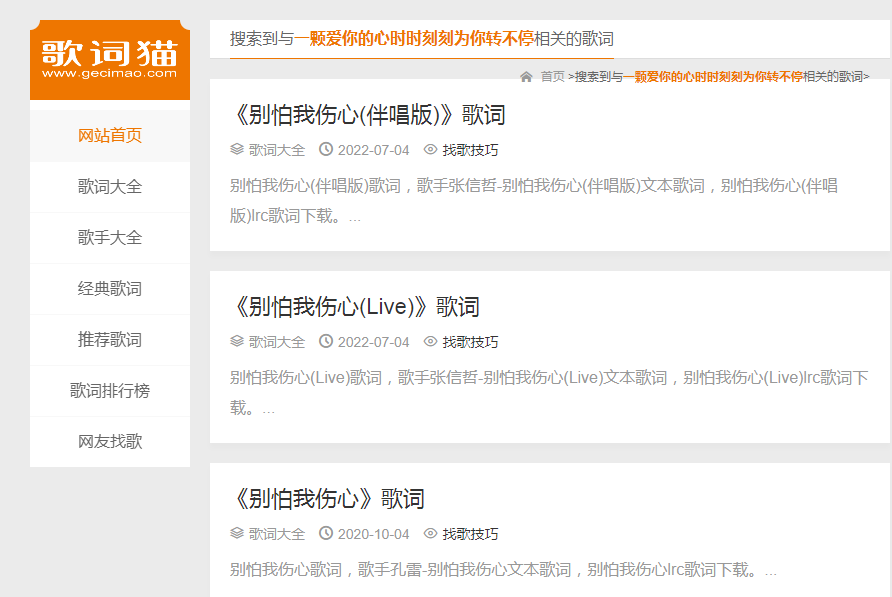This screenshot has height=597, width=892.
Task: Click eye icon in the 2020-10-04 entry
Action: click(x=431, y=533)
